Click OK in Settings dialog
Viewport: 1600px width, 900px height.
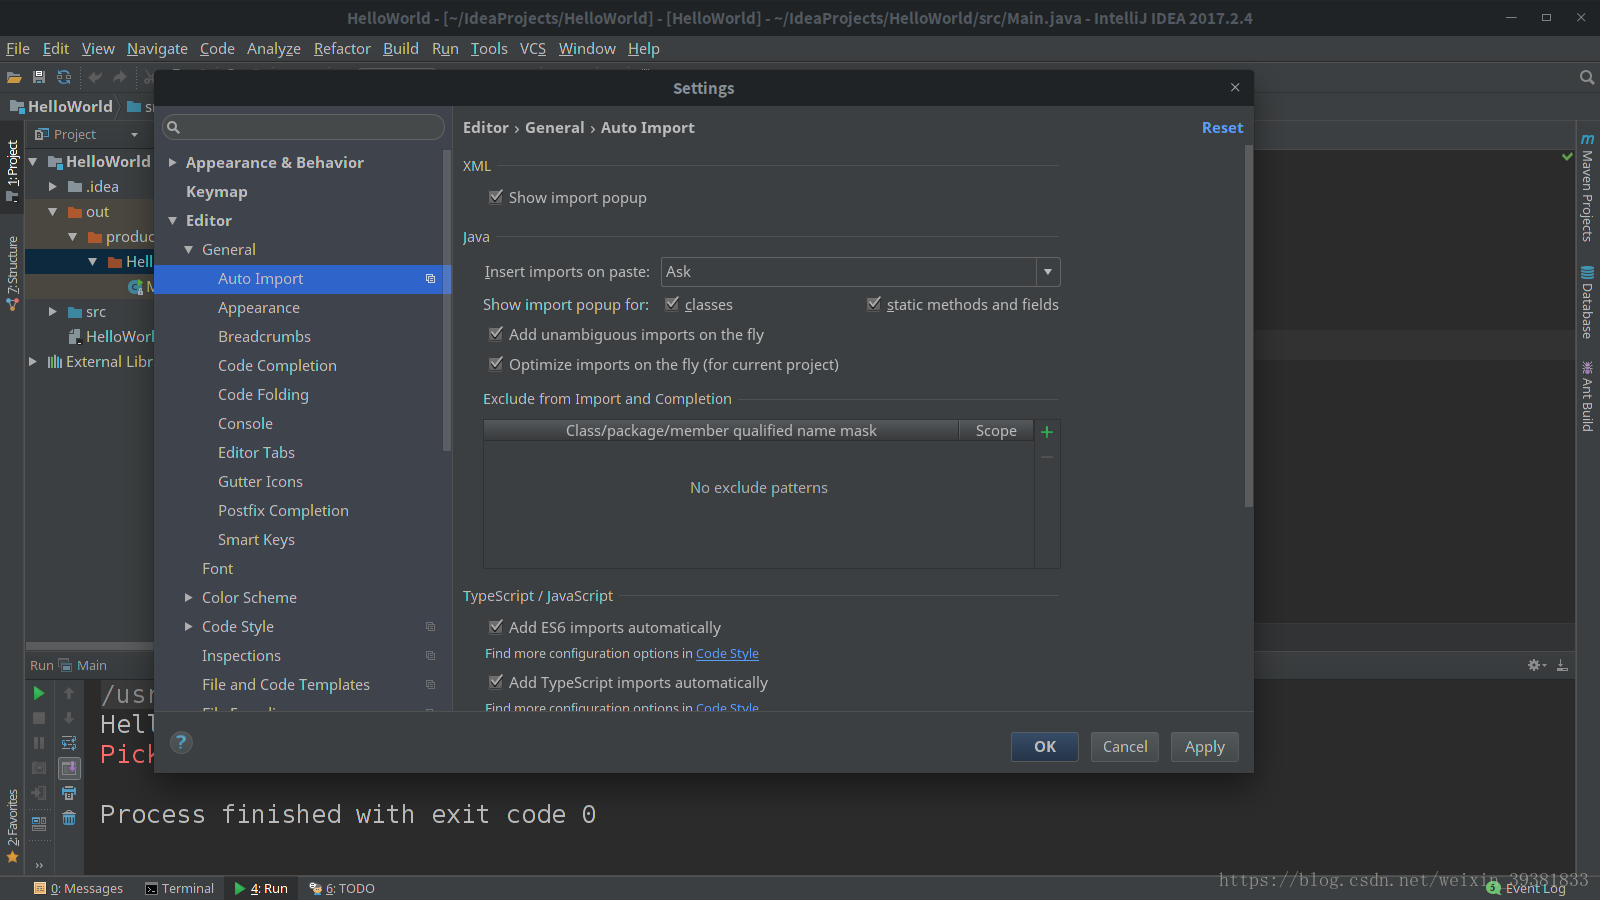pyautogui.click(x=1045, y=747)
